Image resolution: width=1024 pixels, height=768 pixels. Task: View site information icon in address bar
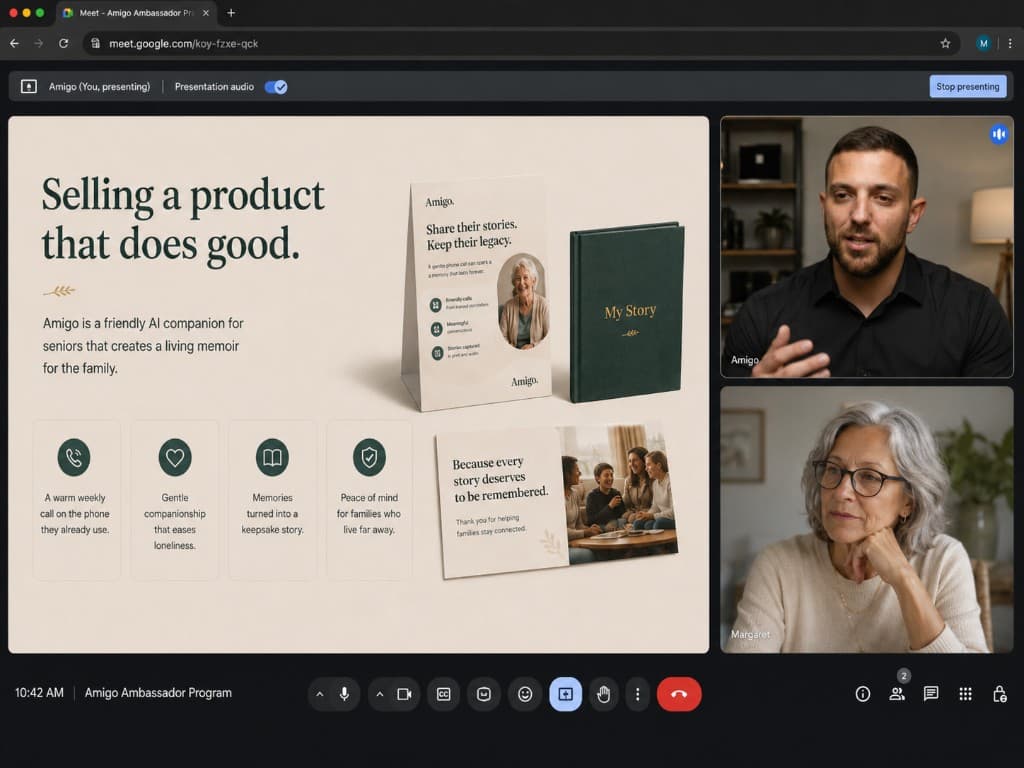[95, 43]
